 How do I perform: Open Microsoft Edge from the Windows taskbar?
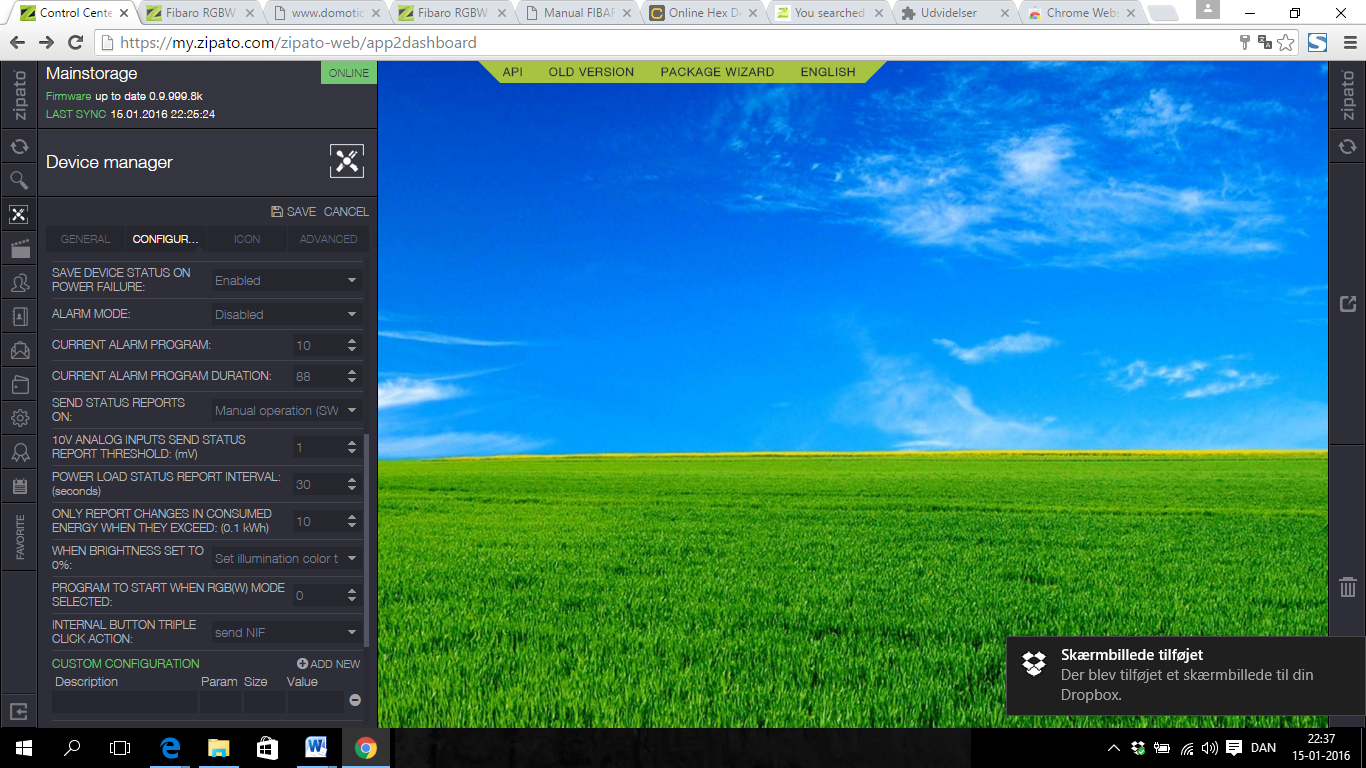click(170, 747)
